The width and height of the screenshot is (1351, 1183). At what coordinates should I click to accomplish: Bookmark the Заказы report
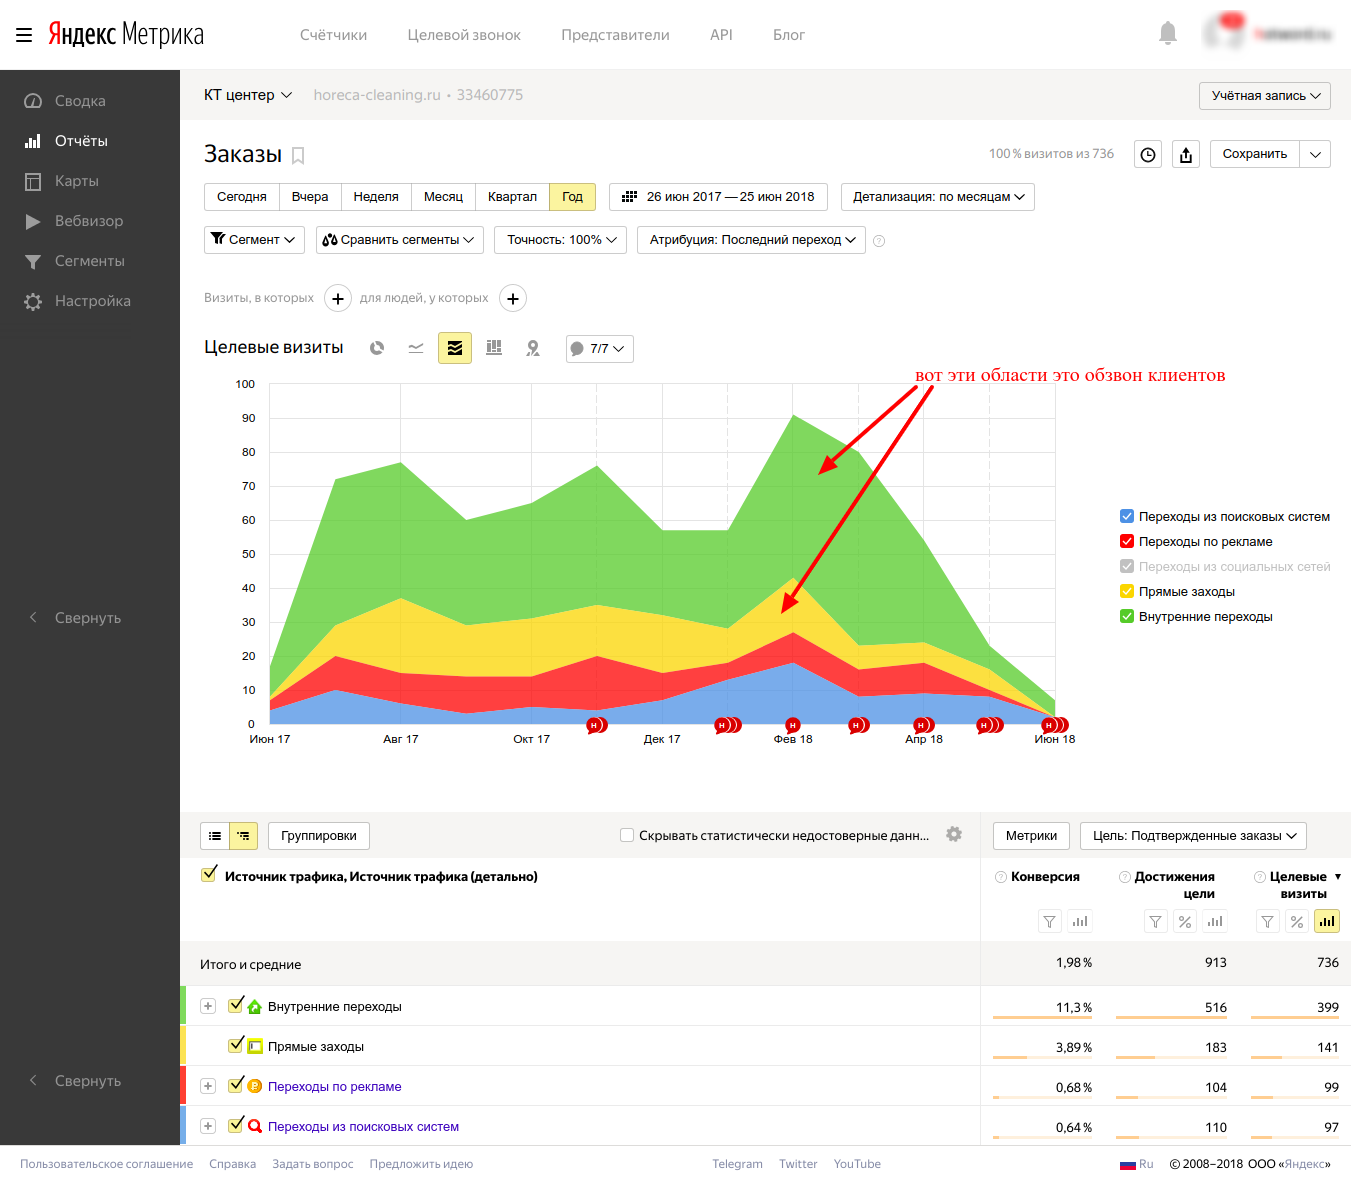point(298,155)
